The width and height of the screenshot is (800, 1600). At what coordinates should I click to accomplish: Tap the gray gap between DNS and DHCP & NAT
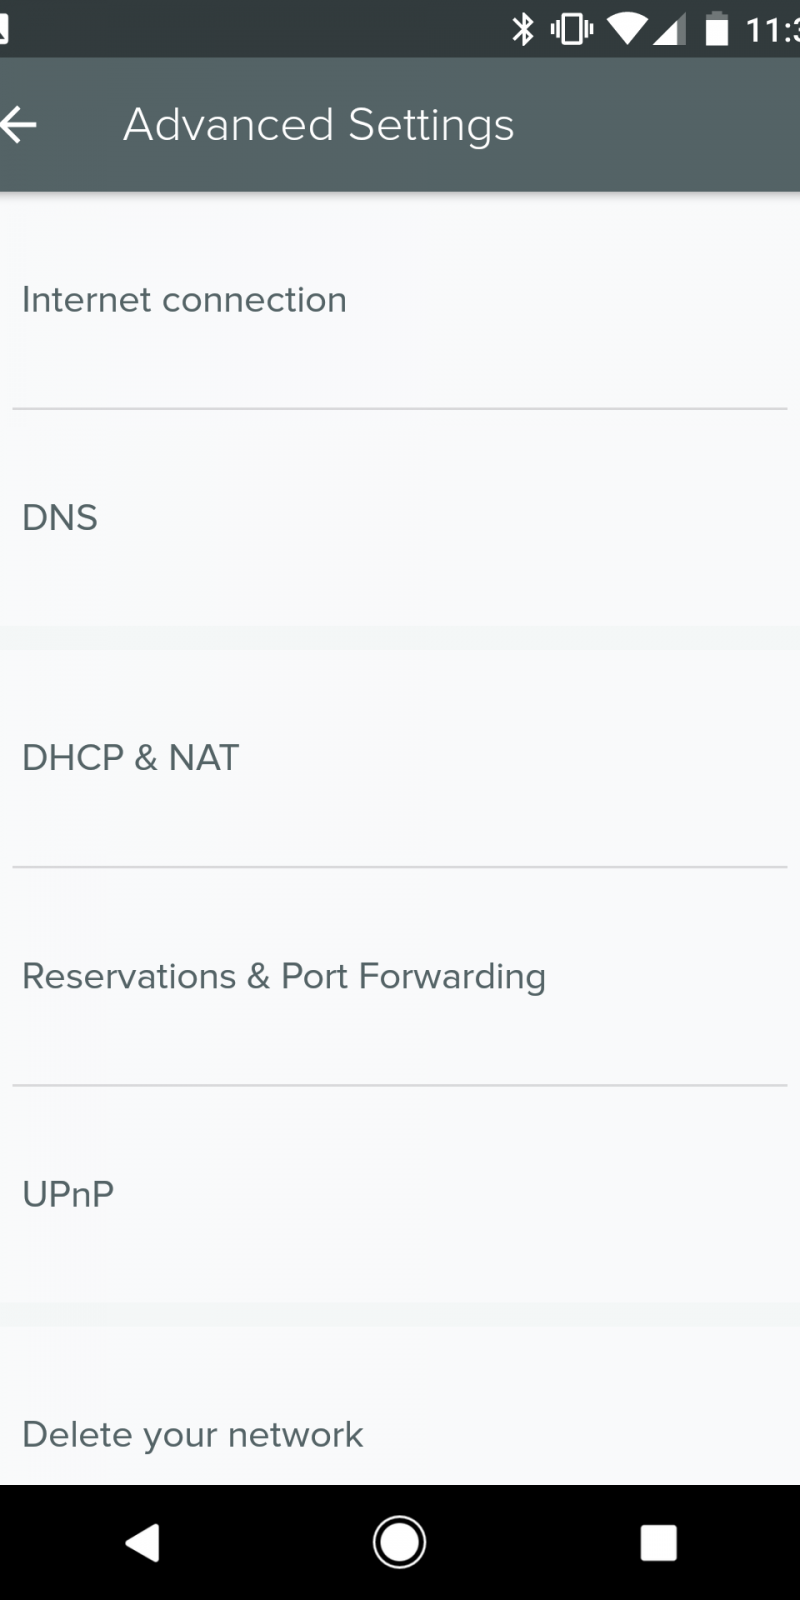click(400, 638)
